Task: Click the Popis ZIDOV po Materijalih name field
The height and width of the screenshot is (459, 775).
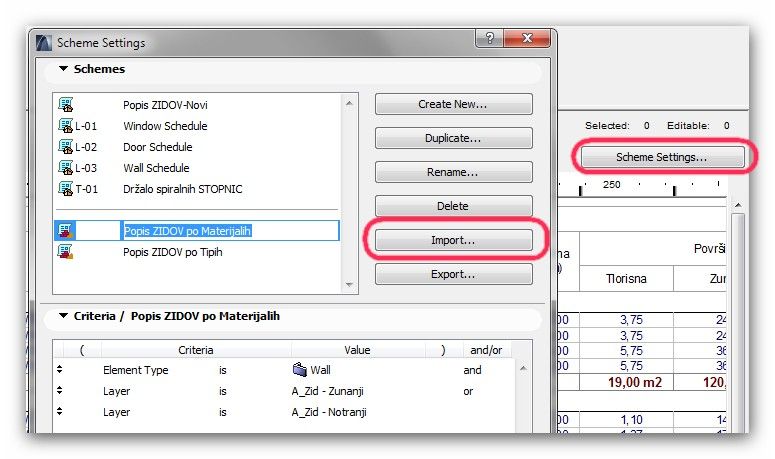Action: coord(230,231)
